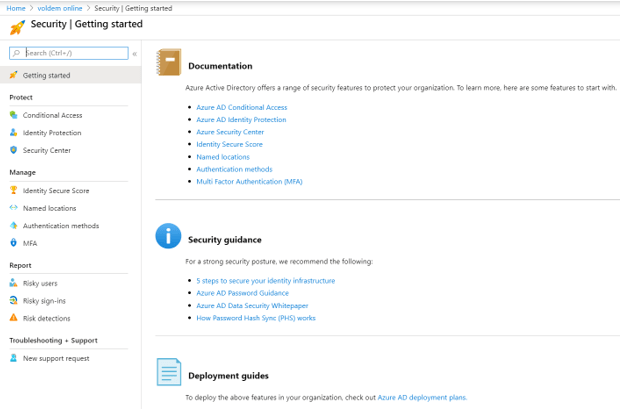Click the Authentication methods diamond icon
This screenshot has width=623, height=420.
(x=13, y=226)
